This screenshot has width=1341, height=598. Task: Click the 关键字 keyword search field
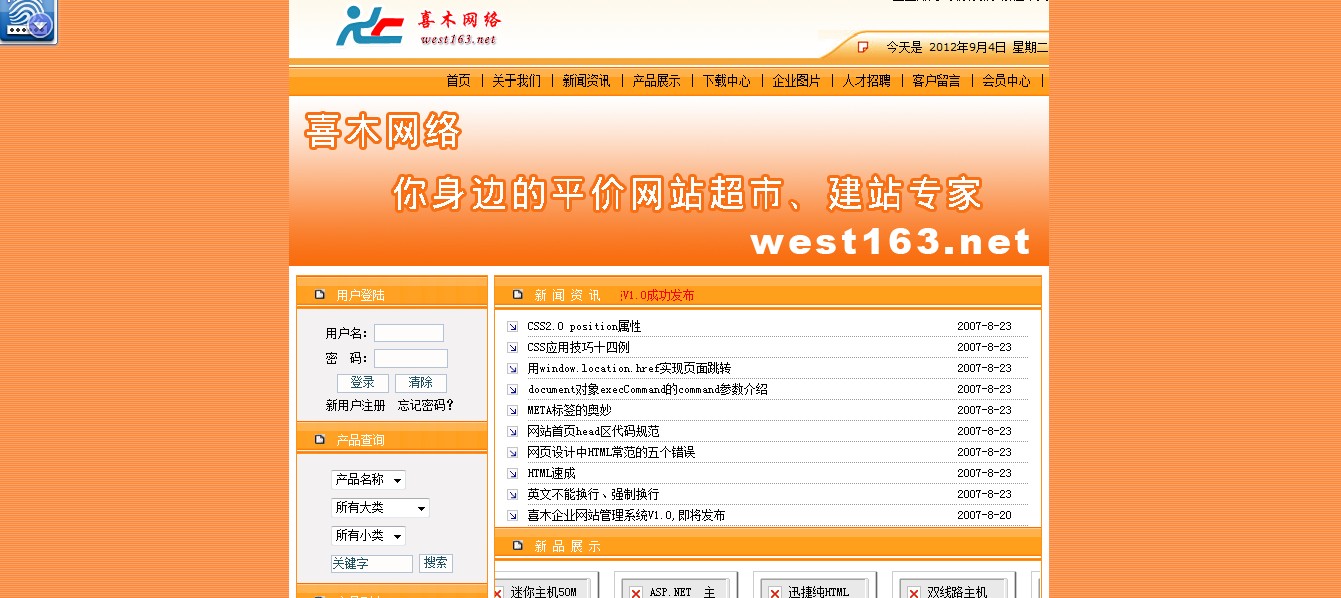[x=372, y=564]
